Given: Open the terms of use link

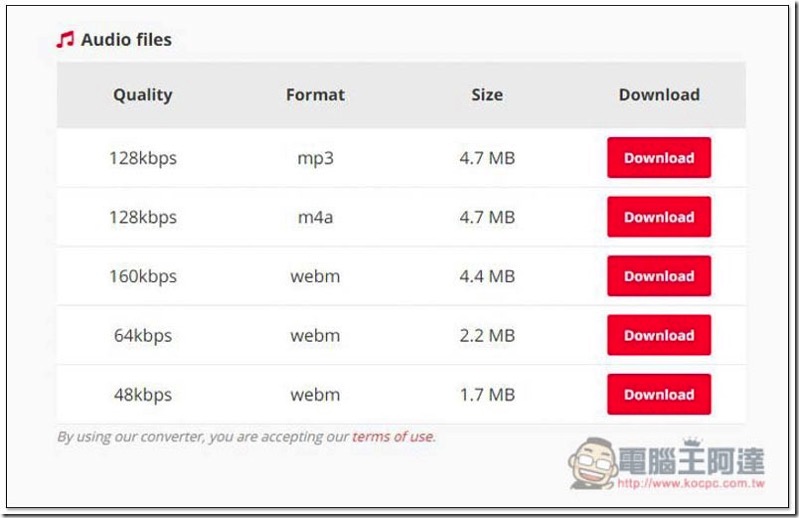Looking at the screenshot, I should (393, 436).
